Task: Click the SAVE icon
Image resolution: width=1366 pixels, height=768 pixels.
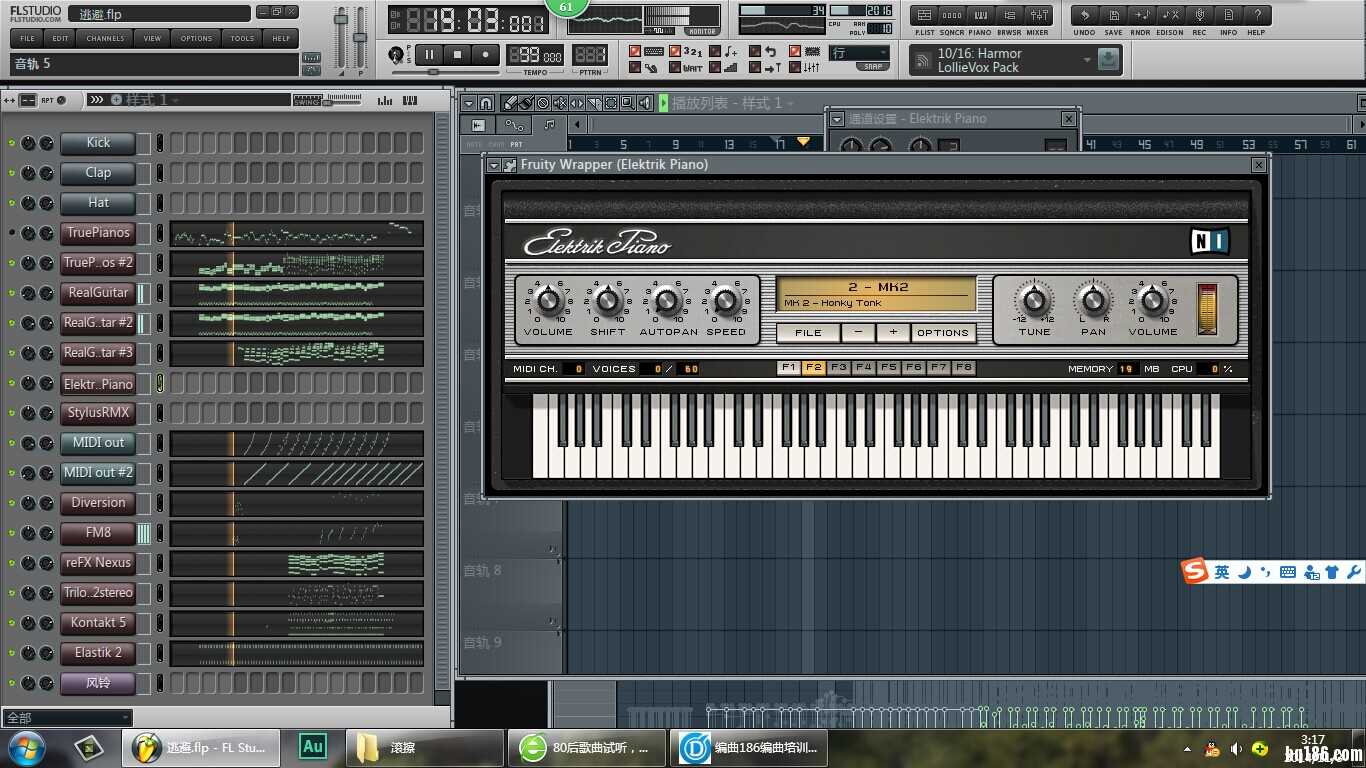Action: point(1114,15)
